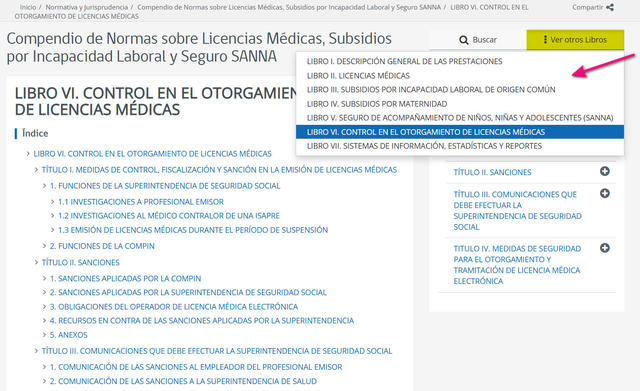
Task: Open Normativa y Jurisprudencia breadcrumb link
Action: point(87,7)
